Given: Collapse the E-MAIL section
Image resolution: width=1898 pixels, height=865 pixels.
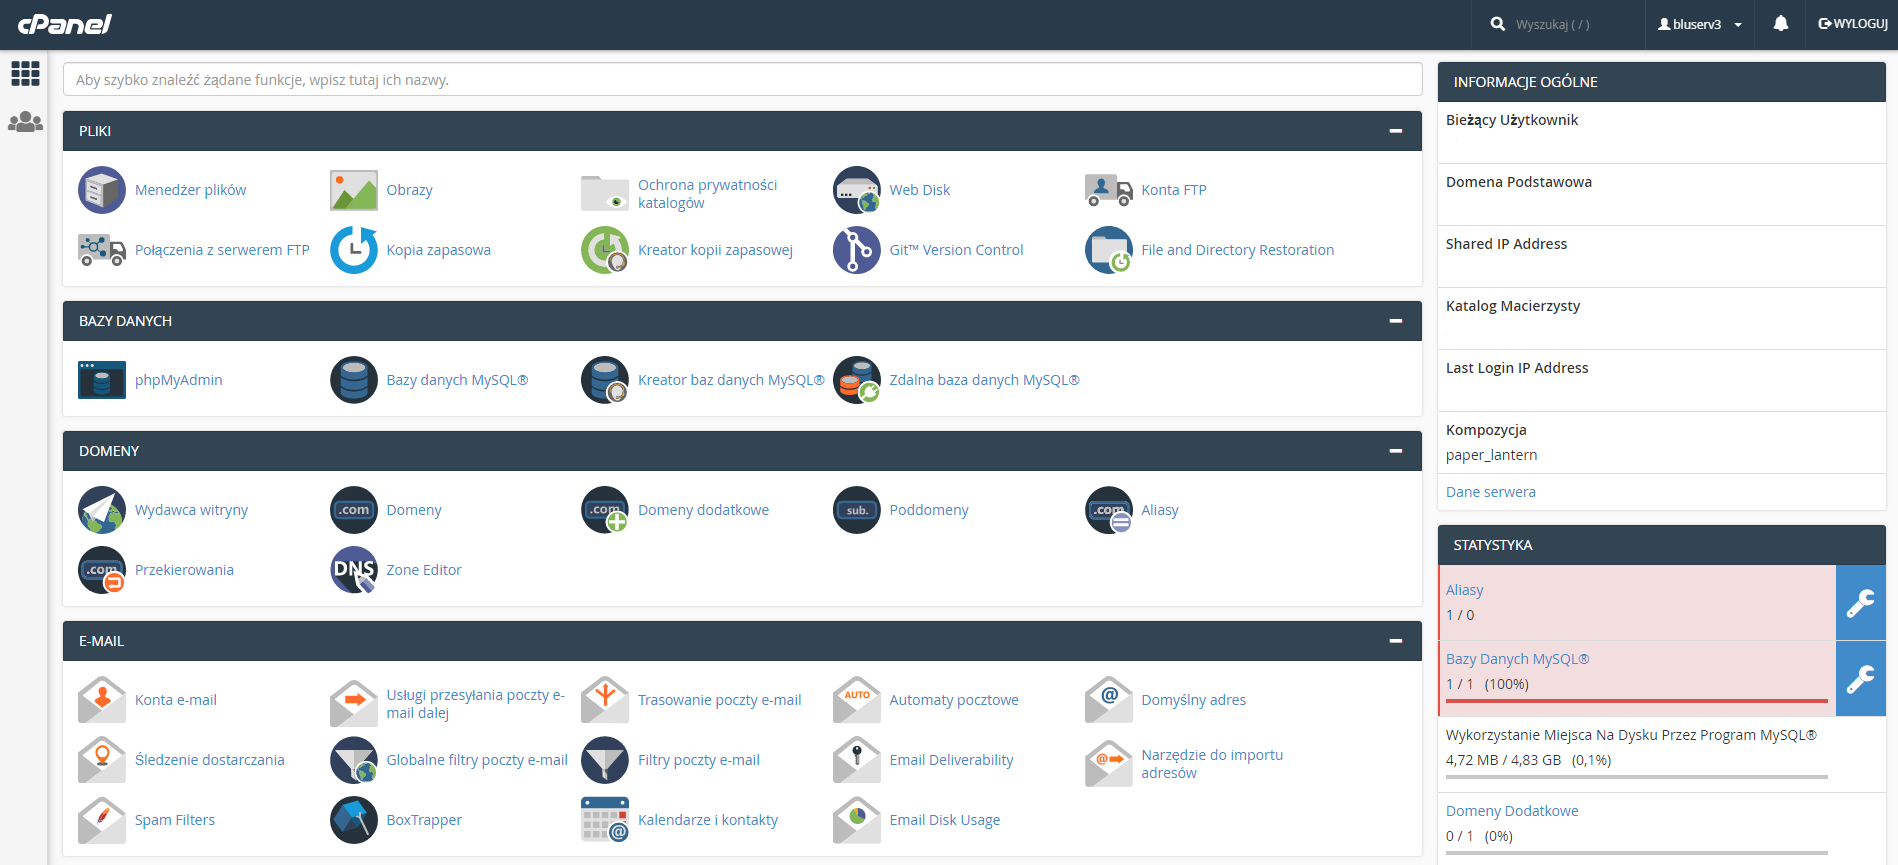Looking at the screenshot, I should [1395, 641].
